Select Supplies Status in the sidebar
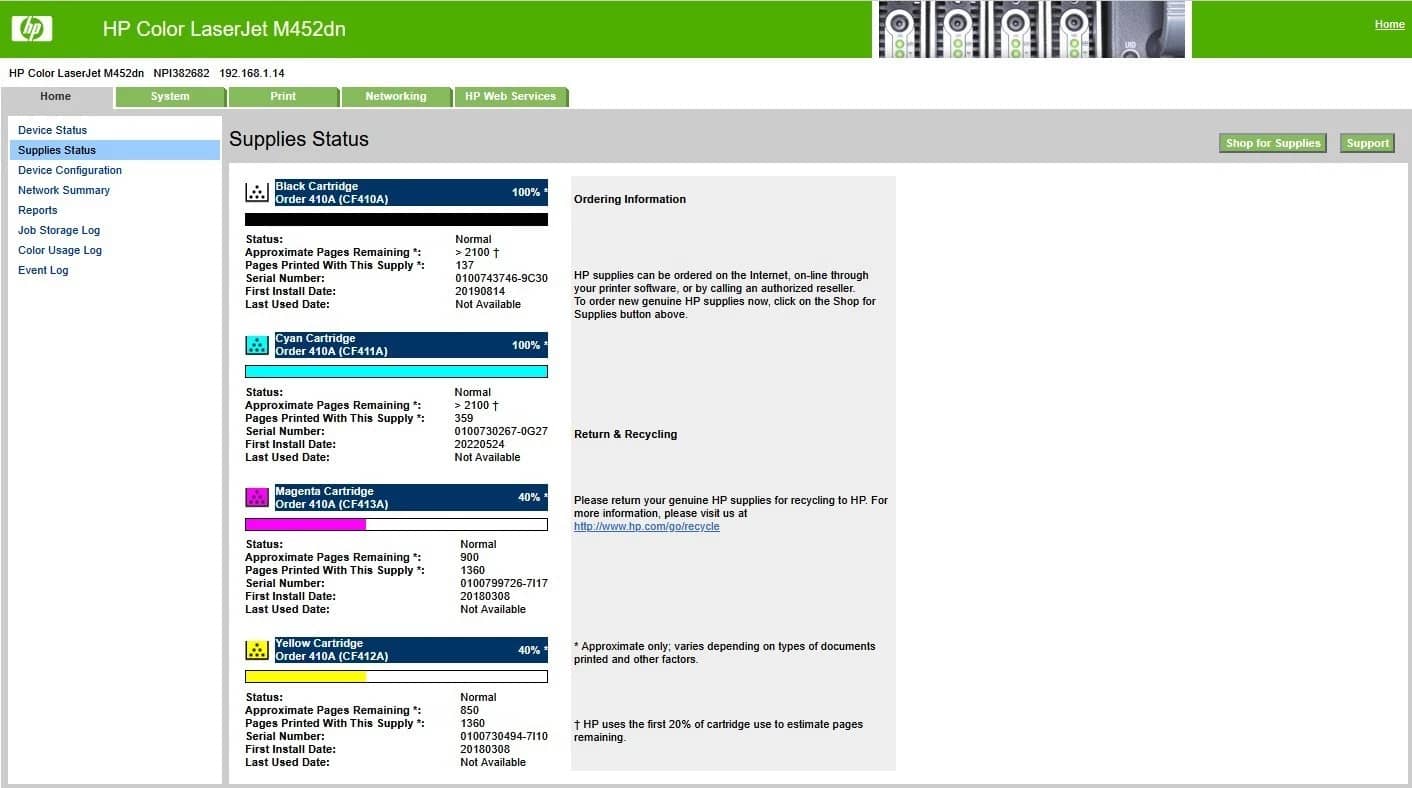This screenshot has height=788, width=1412. point(115,150)
